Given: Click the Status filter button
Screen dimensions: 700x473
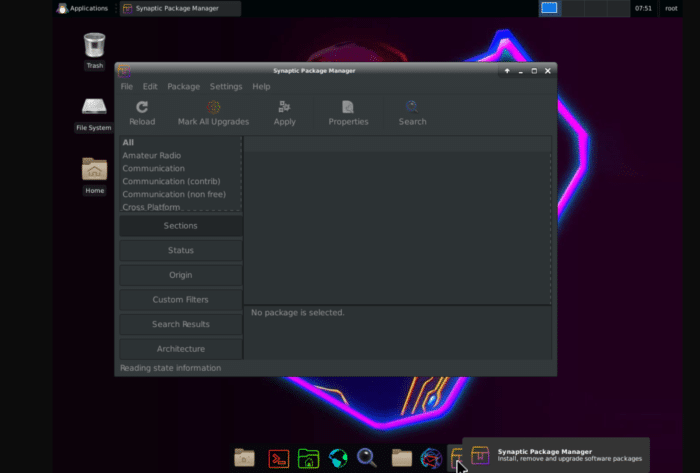Looking at the screenshot, I should pyautogui.click(x=180, y=250).
